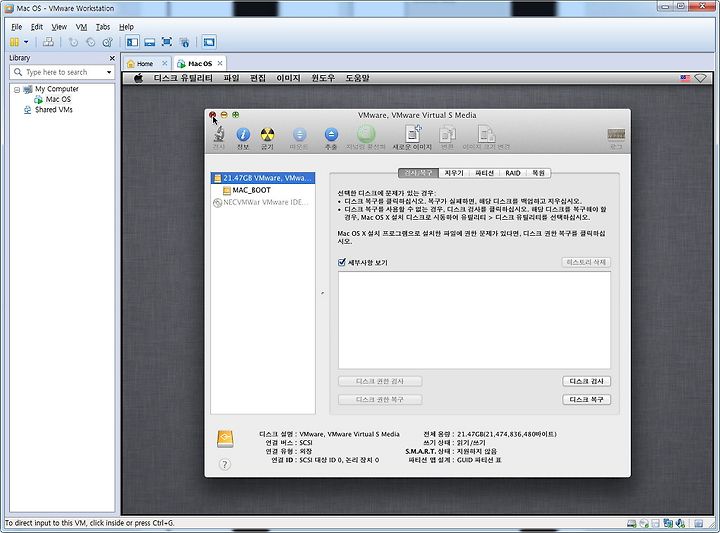720x533 pixels.
Task: Toggle the show library toolbar icon
Action: click(133, 42)
